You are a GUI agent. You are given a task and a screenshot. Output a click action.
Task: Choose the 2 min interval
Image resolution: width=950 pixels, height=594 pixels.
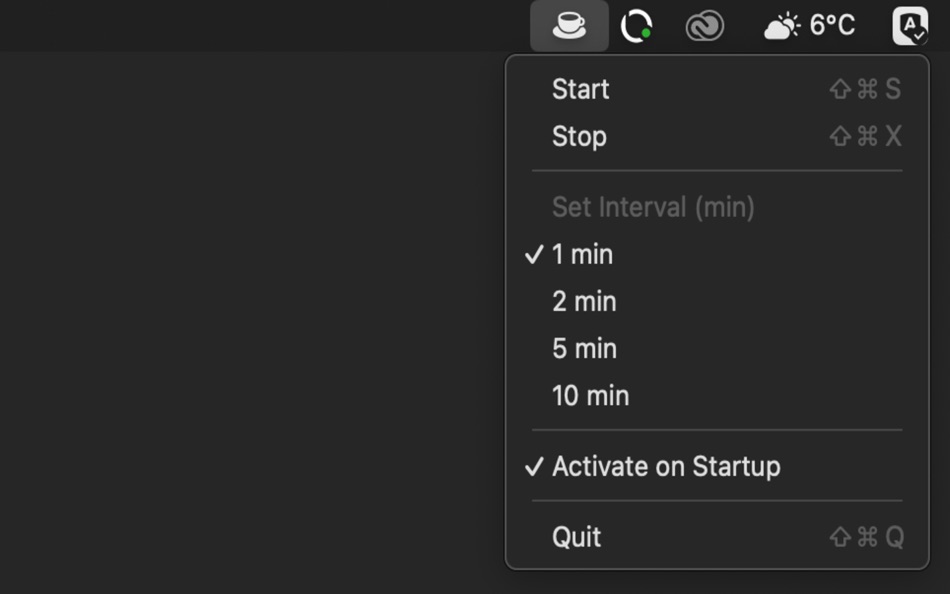[x=586, y=301]
